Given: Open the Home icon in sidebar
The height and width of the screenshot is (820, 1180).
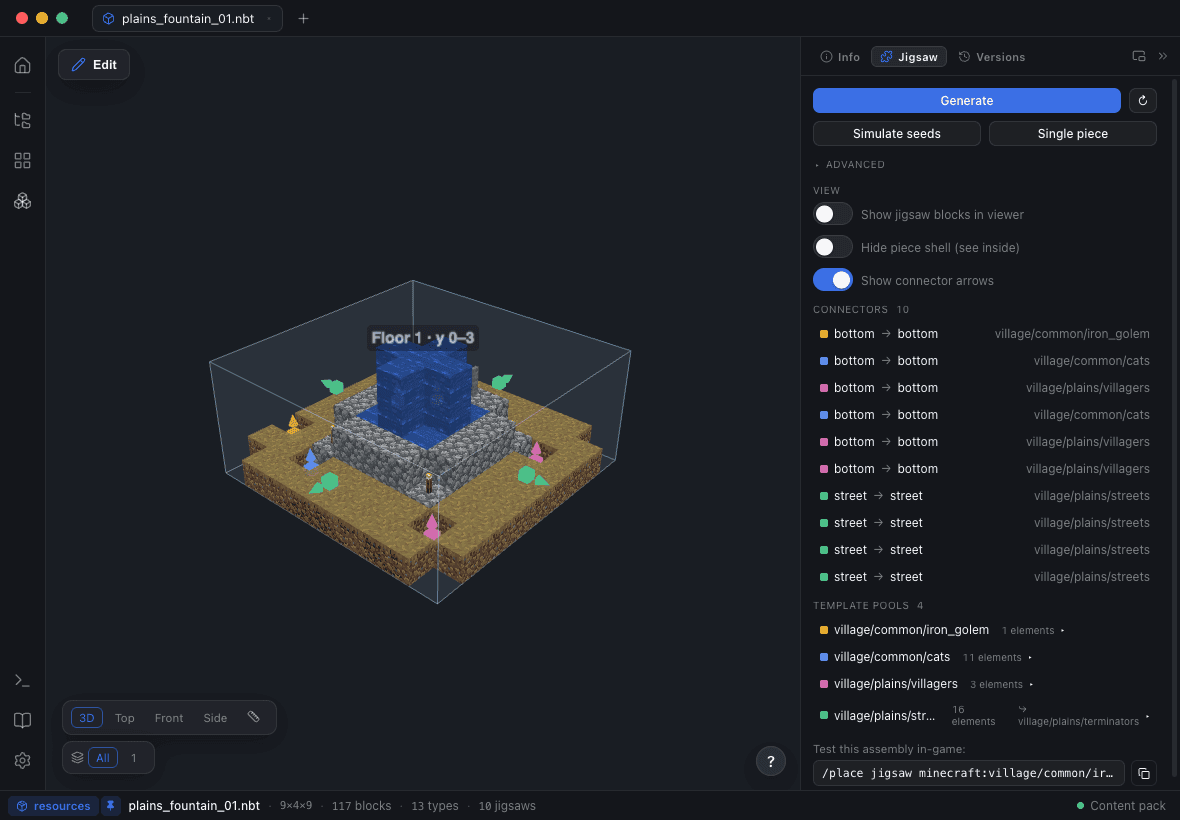Looking at the screenshot, I should point(23,65).
